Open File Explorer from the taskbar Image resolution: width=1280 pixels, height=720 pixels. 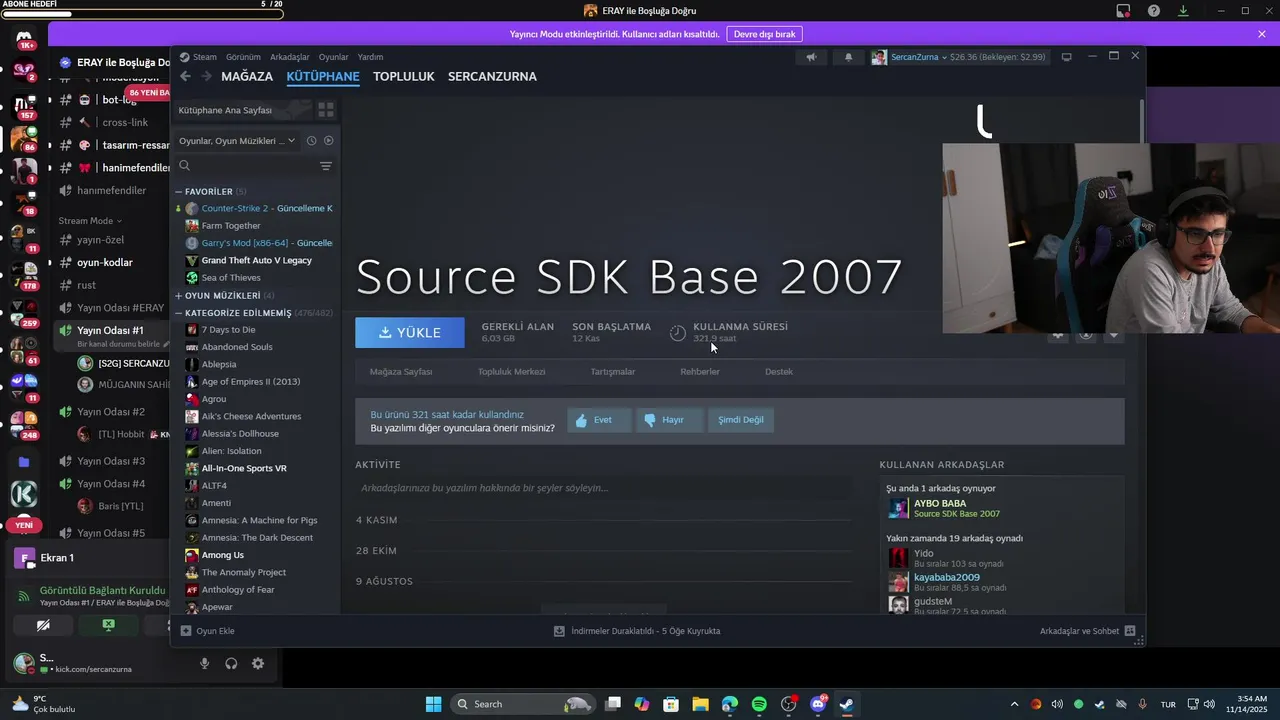tap(701, 704)
